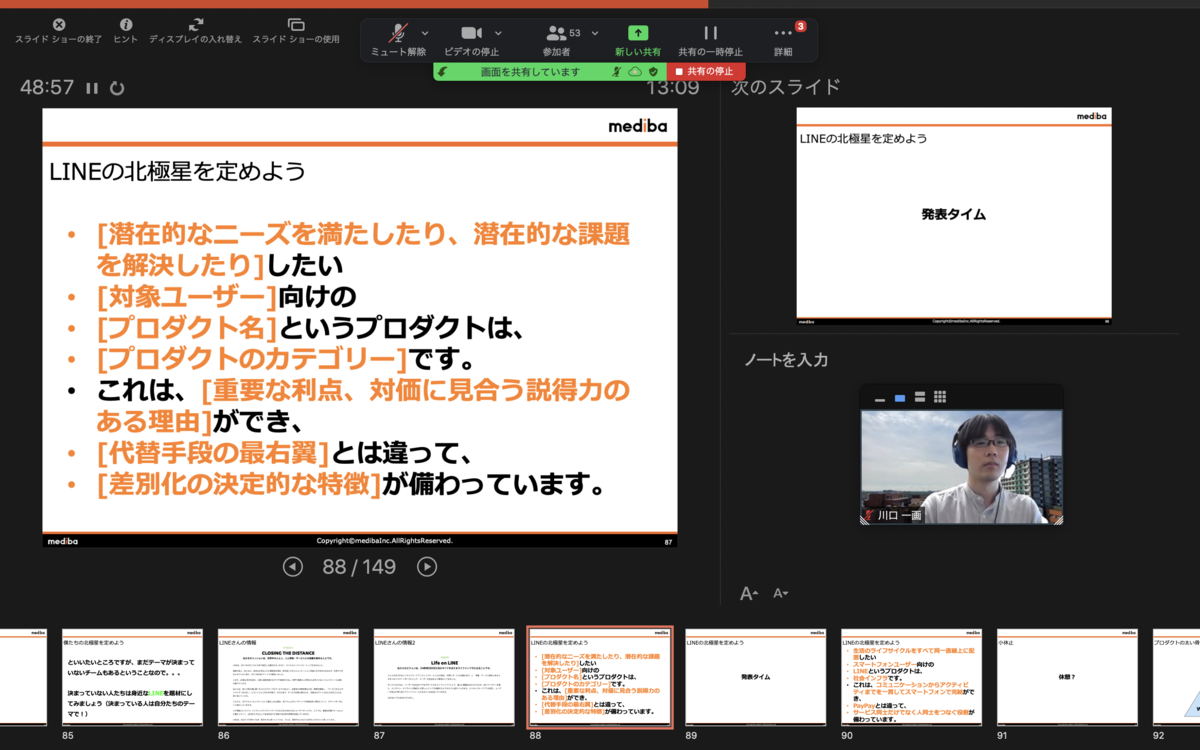Image resolution: width=1200 pixels, height=750 pixels.
Task: Unmute microphone via ミュート解除
Action: [x=399, y=40]
